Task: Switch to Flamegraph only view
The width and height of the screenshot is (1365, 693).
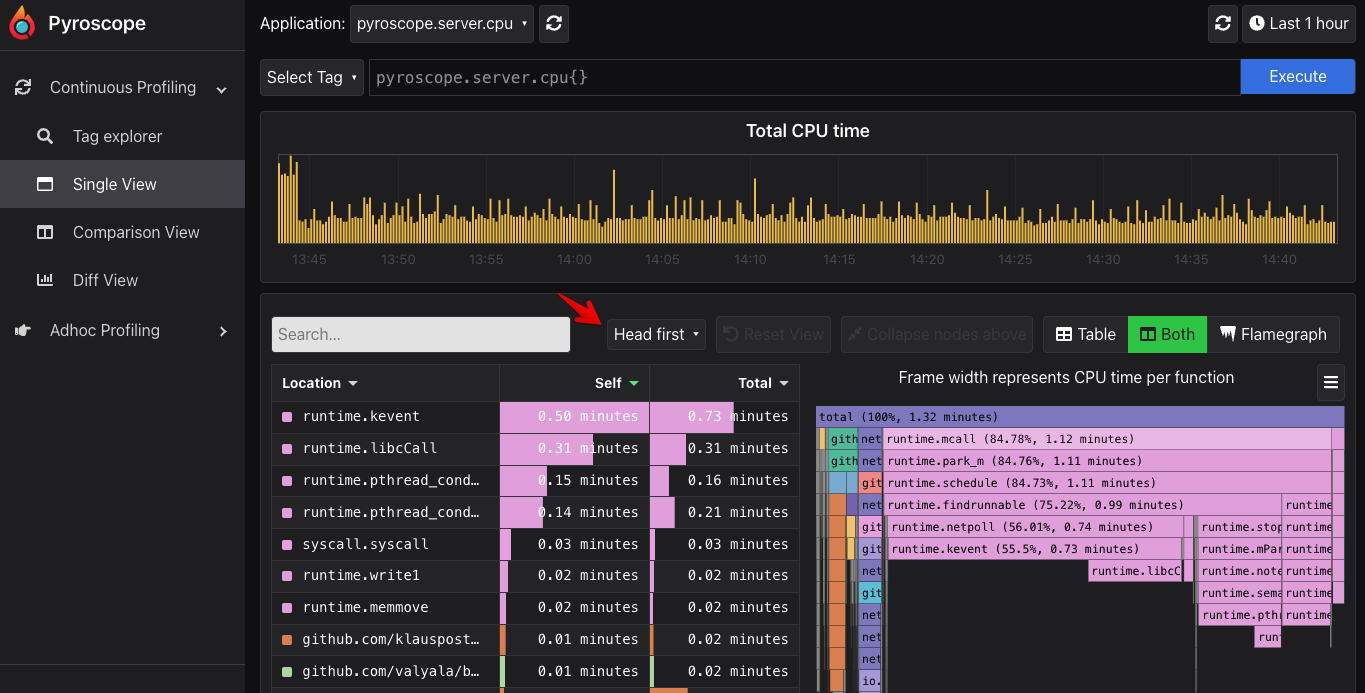Action: click(x=1273, y=334)
